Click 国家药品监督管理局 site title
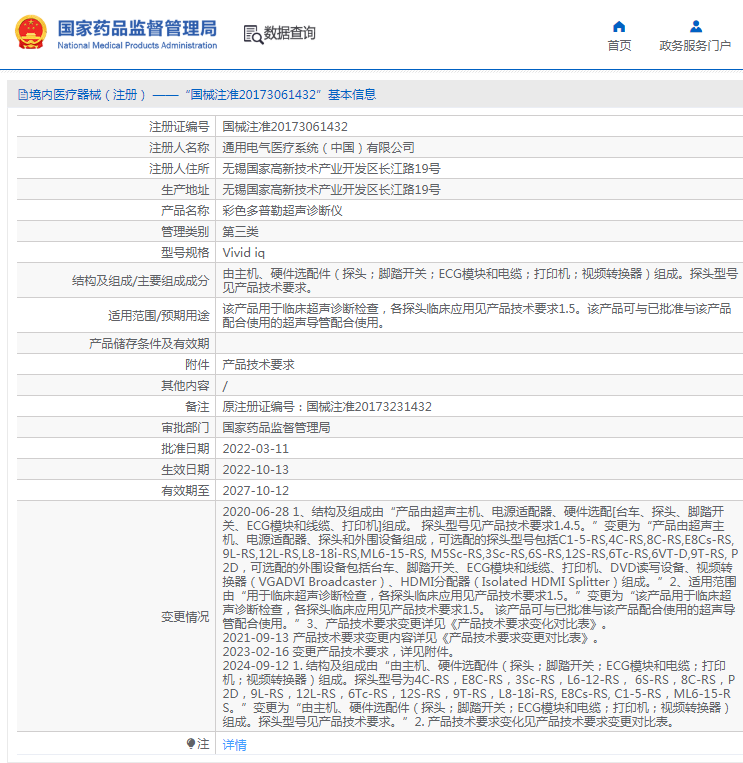Image resolution: width=743 pixels, height=763 pixels. point(137,28)
